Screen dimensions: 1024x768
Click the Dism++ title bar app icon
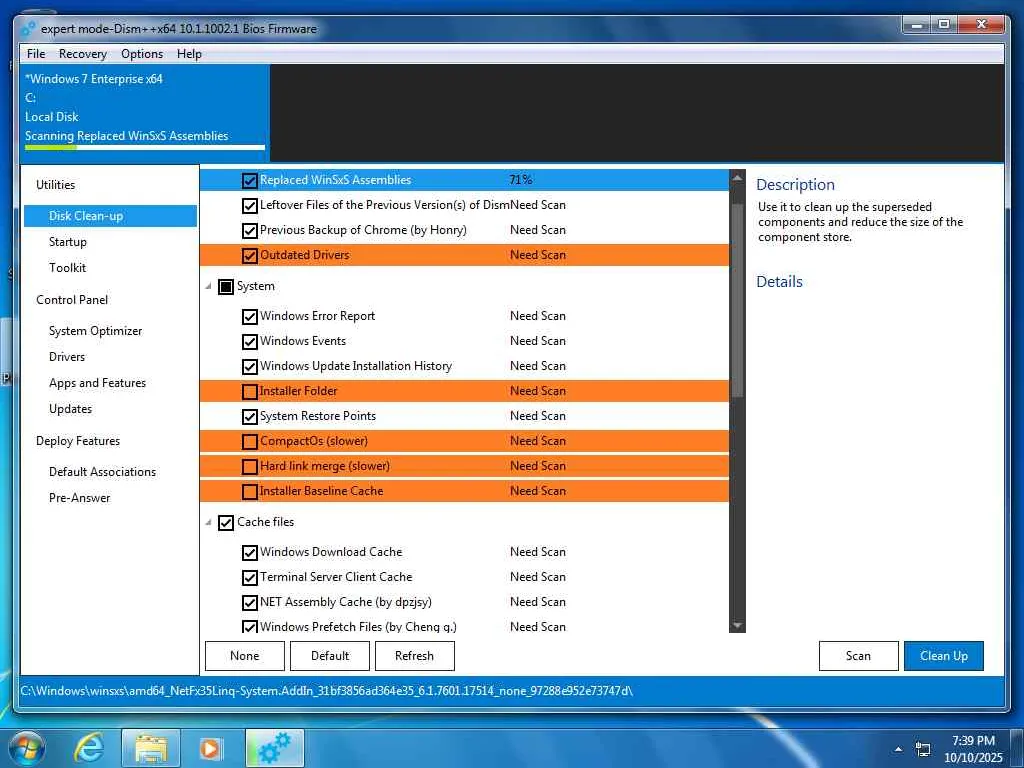[28, 29]
